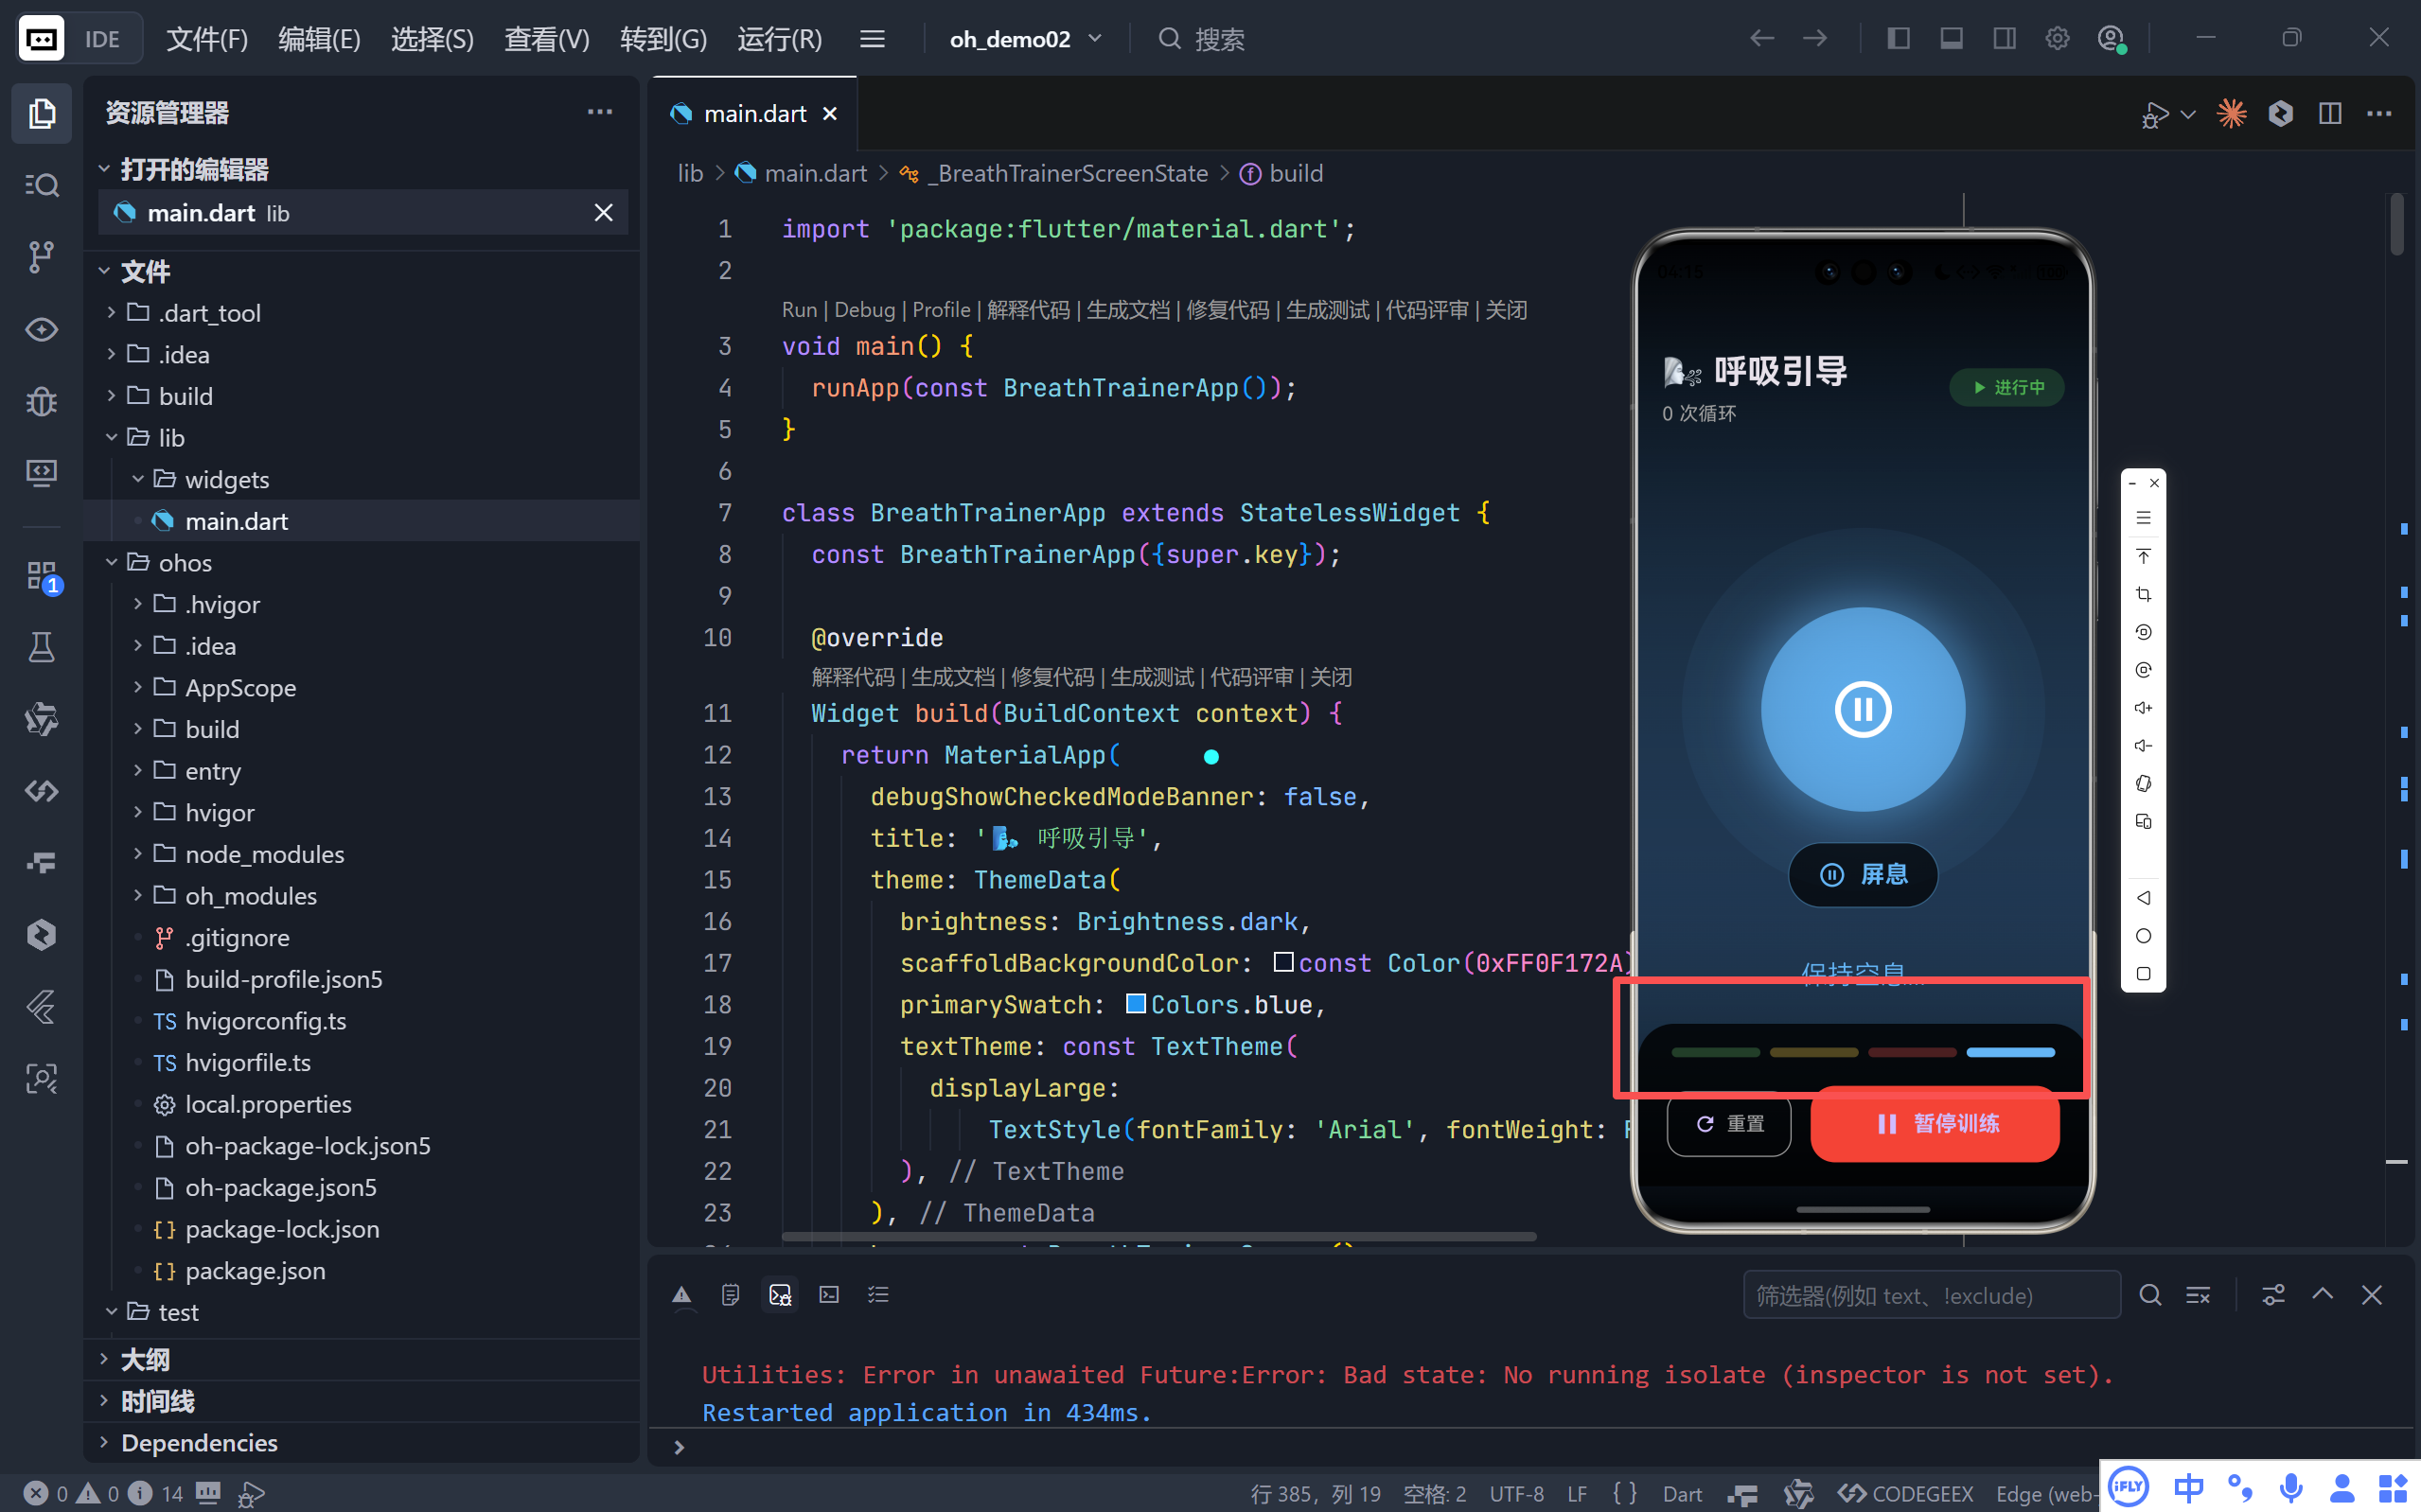Open the Testing flask icon
Image resolution: width=2421 pixels, height=1512 pixels.
point(41,647)
